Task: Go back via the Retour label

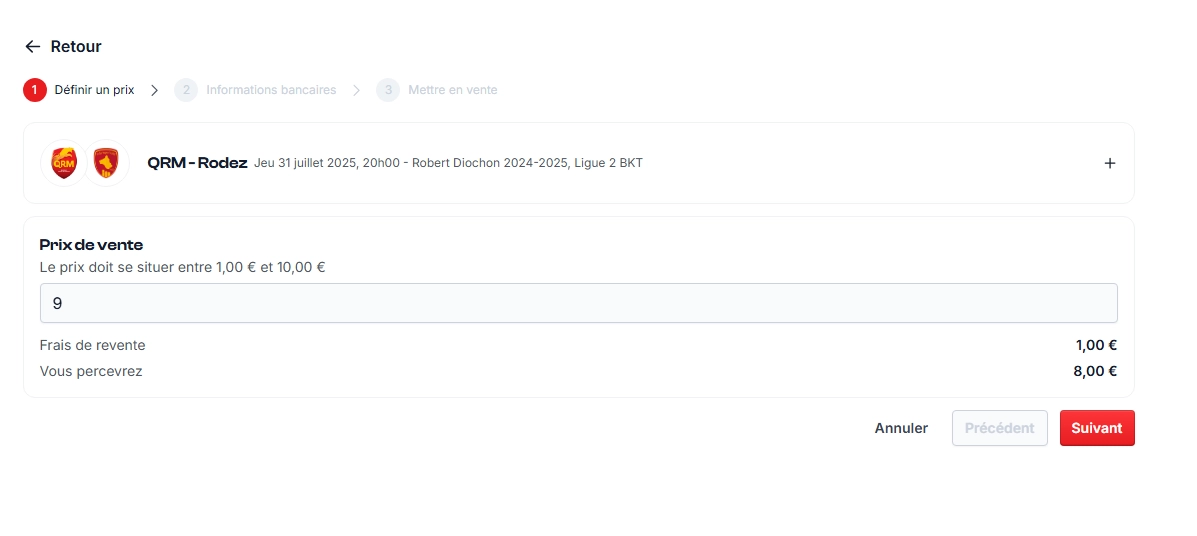Action: 76,47
